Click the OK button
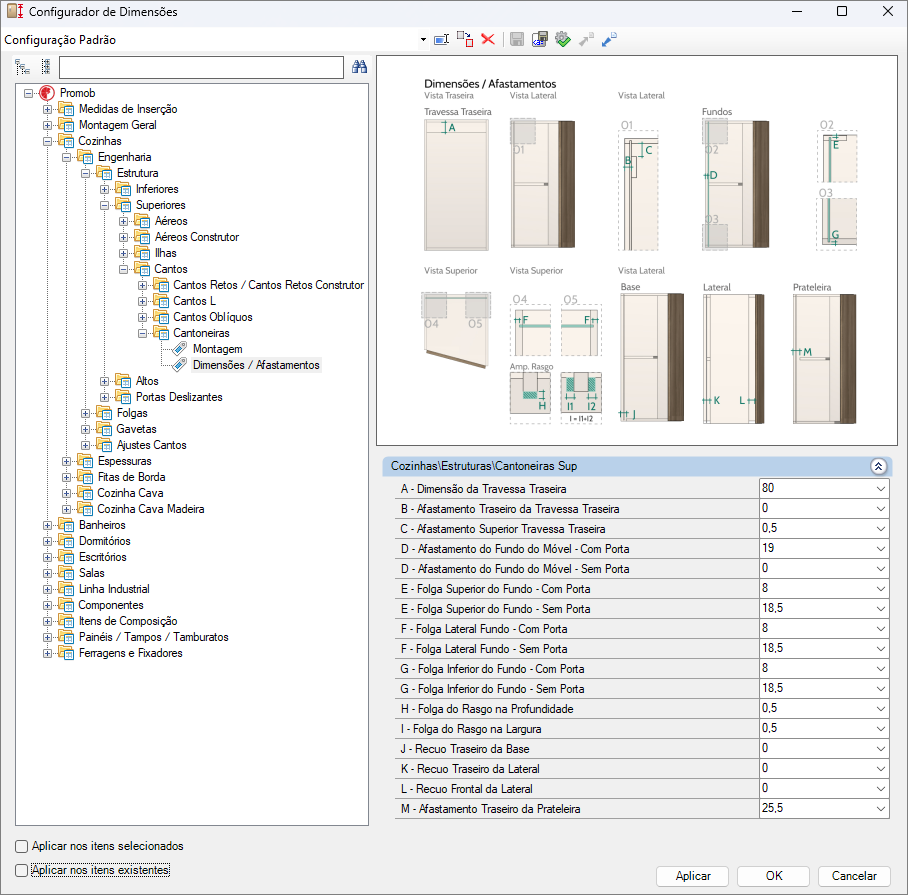The width and height of the screenshot is (908, 895). pyautogui.click(x=774, y=876)
